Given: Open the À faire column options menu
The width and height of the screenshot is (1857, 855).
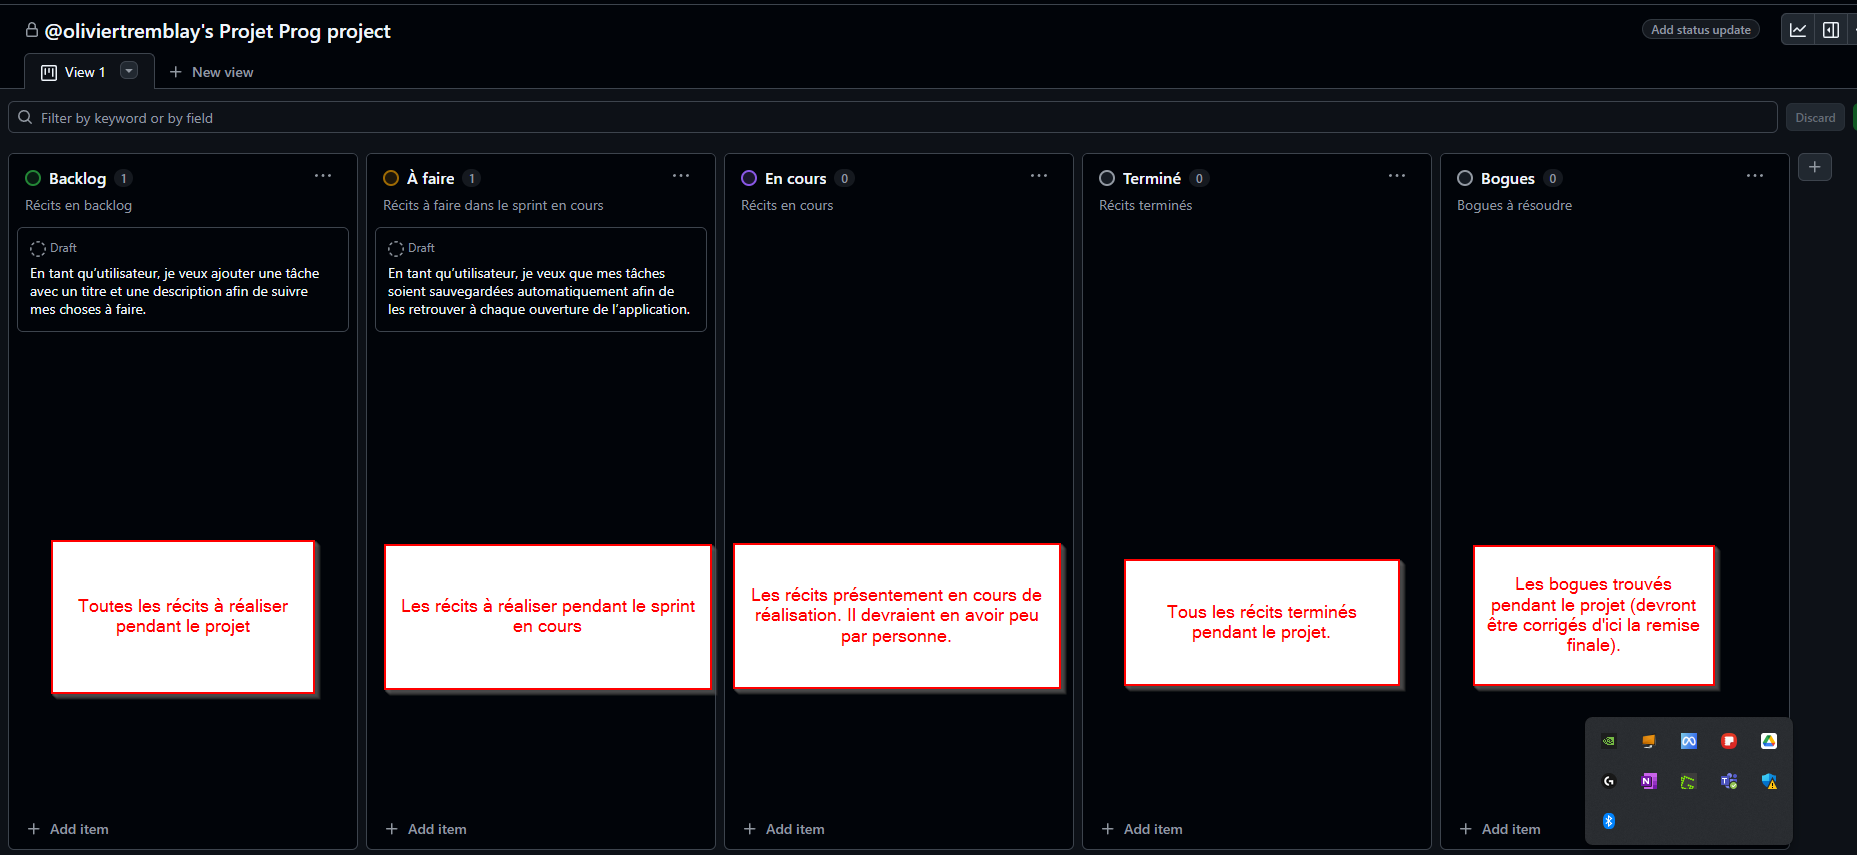Looking at the screenshot, I should click(x=681, y=176).
